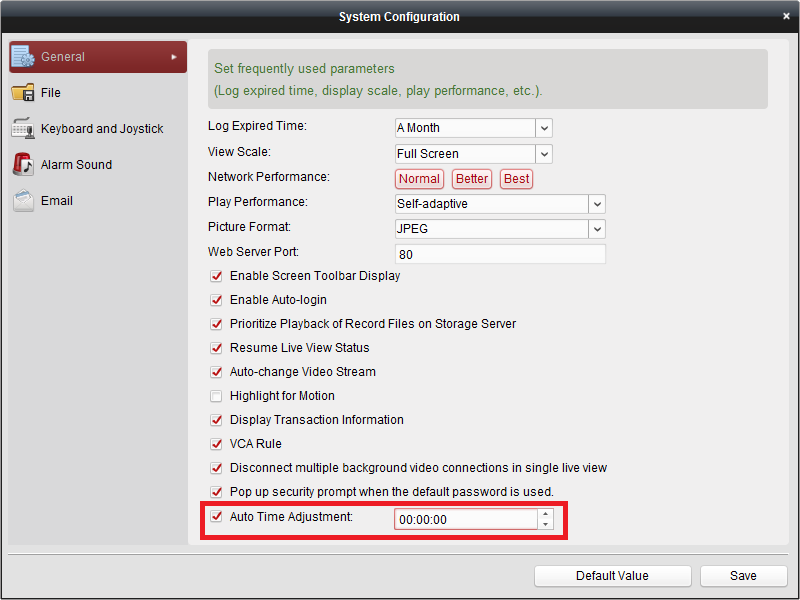Expand the View Scale dropdown

click(544, 154)
